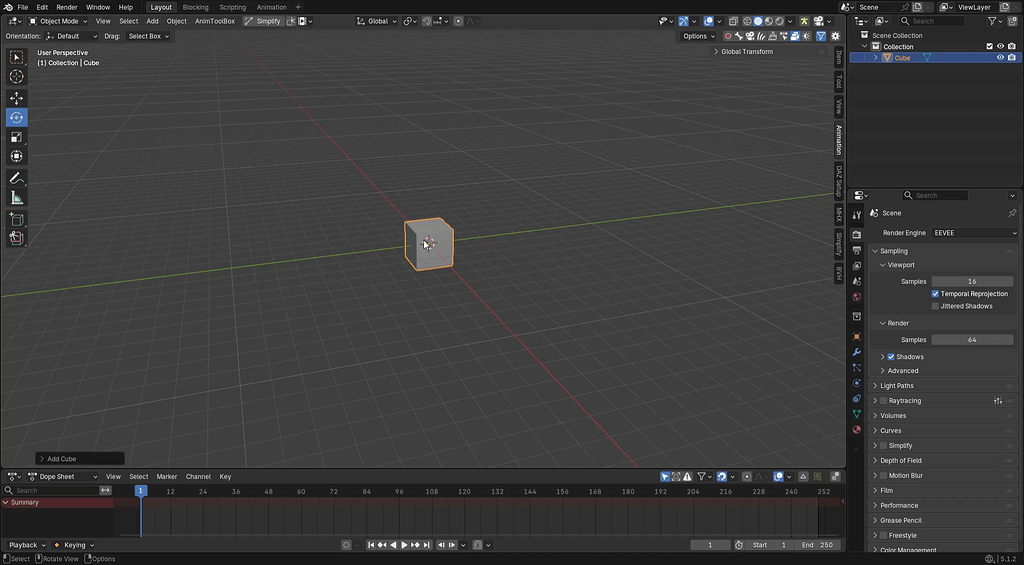The height and width of the screenshot is (565, 1024).
Task: Enable the Temporal Reprojection checkbox
Action: click(935, 294)
